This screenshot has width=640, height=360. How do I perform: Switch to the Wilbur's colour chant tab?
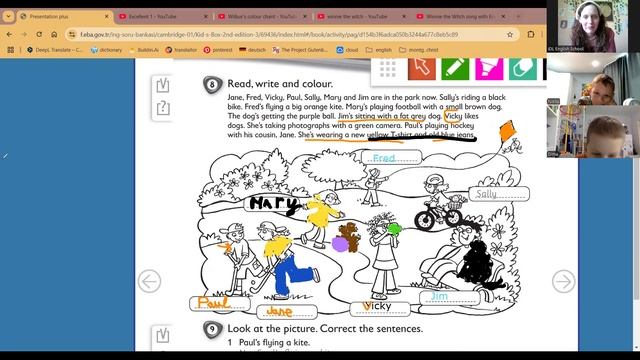coord(263,16)
